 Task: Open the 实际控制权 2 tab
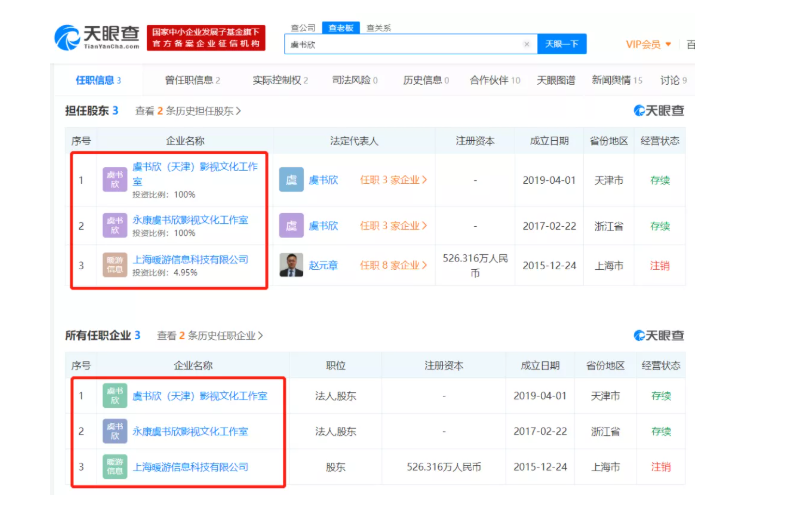click(280, 80)
